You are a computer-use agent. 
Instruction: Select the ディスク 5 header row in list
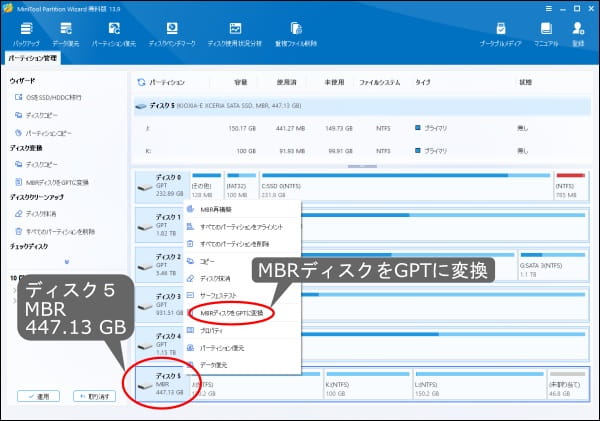362,106
